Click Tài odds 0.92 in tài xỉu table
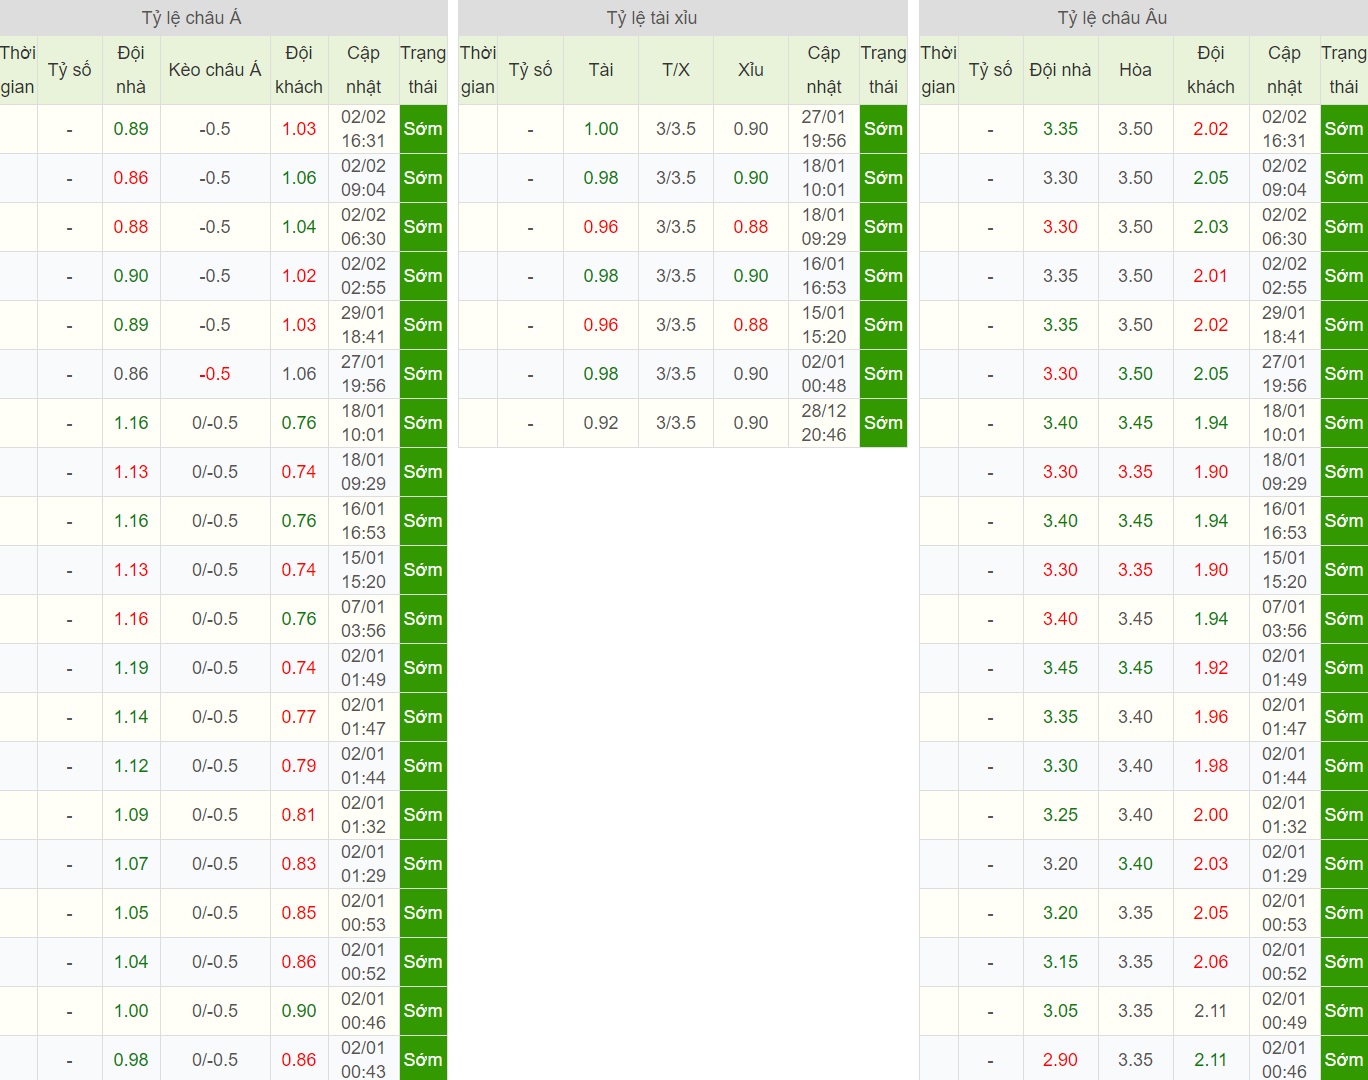The width and height of the screenshot is (1368, 1080). click(601, 423)
